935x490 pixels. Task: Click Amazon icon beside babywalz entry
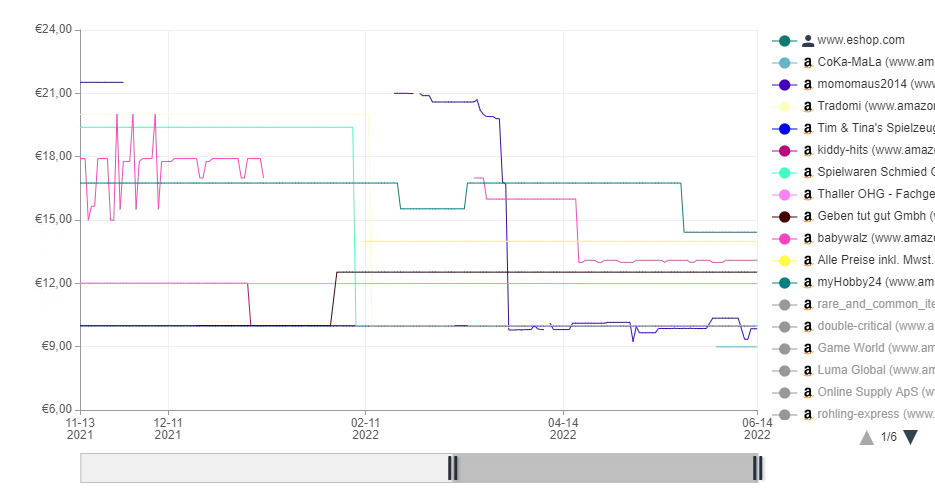point(808,238)
